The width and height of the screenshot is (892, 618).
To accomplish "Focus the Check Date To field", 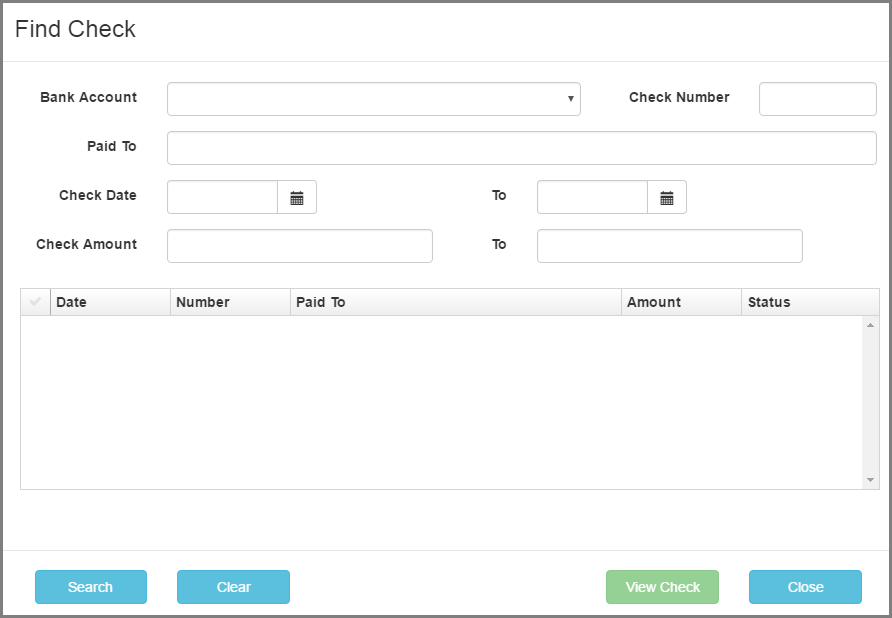I will click(592, 197).
